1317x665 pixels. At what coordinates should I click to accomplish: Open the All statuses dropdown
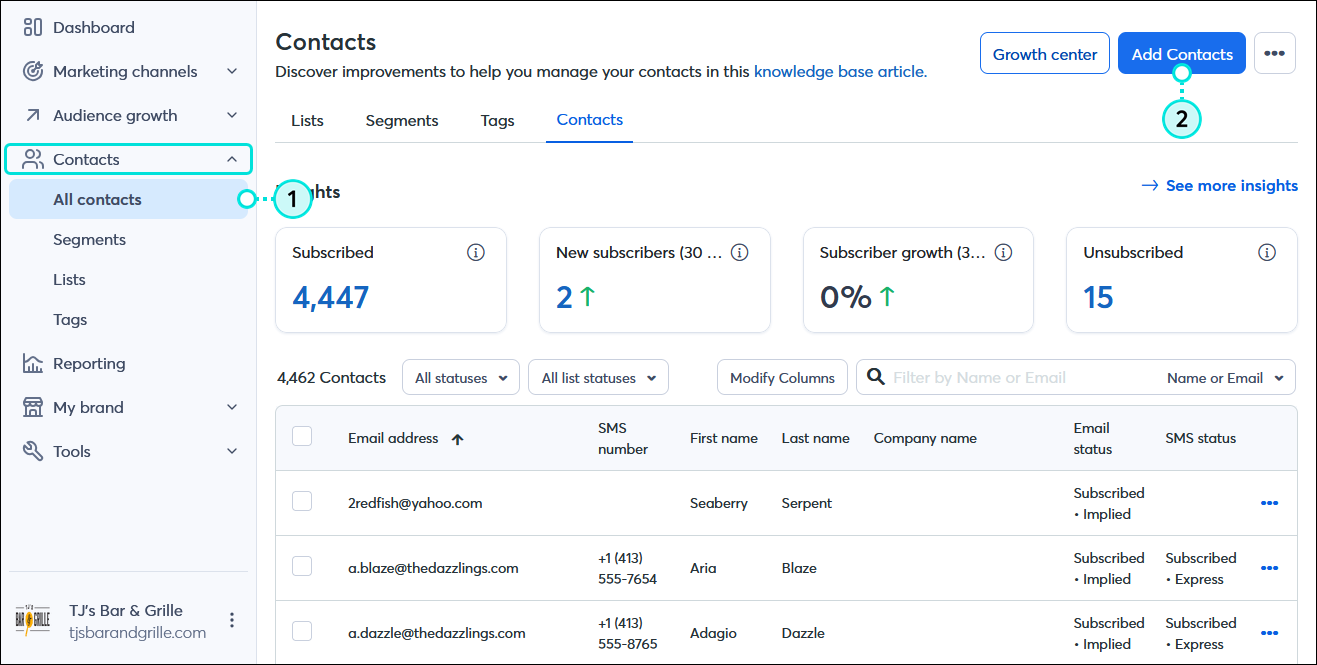pyautogui.click(x=461, y=378)
